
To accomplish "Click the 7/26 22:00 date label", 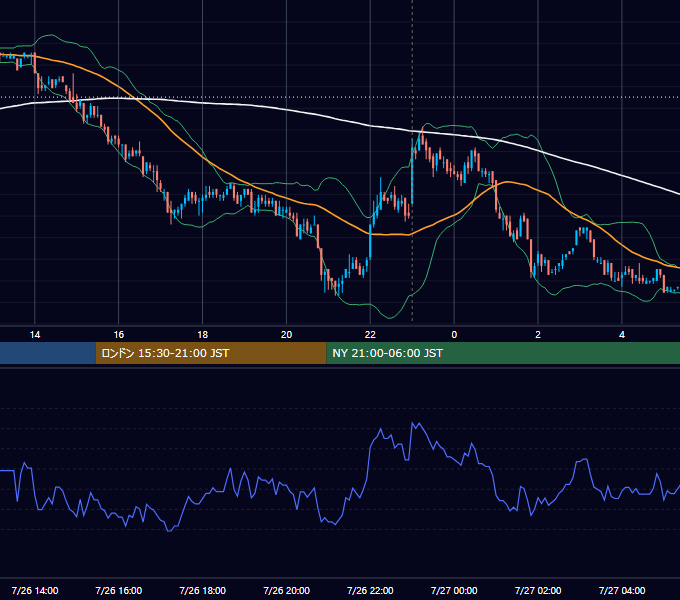I will click(x=370, y=590).
